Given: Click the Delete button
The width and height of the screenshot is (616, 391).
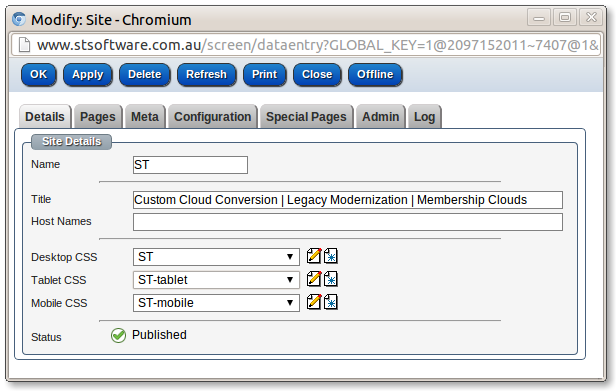Looking at the screenshot, I should pos(145,75).
